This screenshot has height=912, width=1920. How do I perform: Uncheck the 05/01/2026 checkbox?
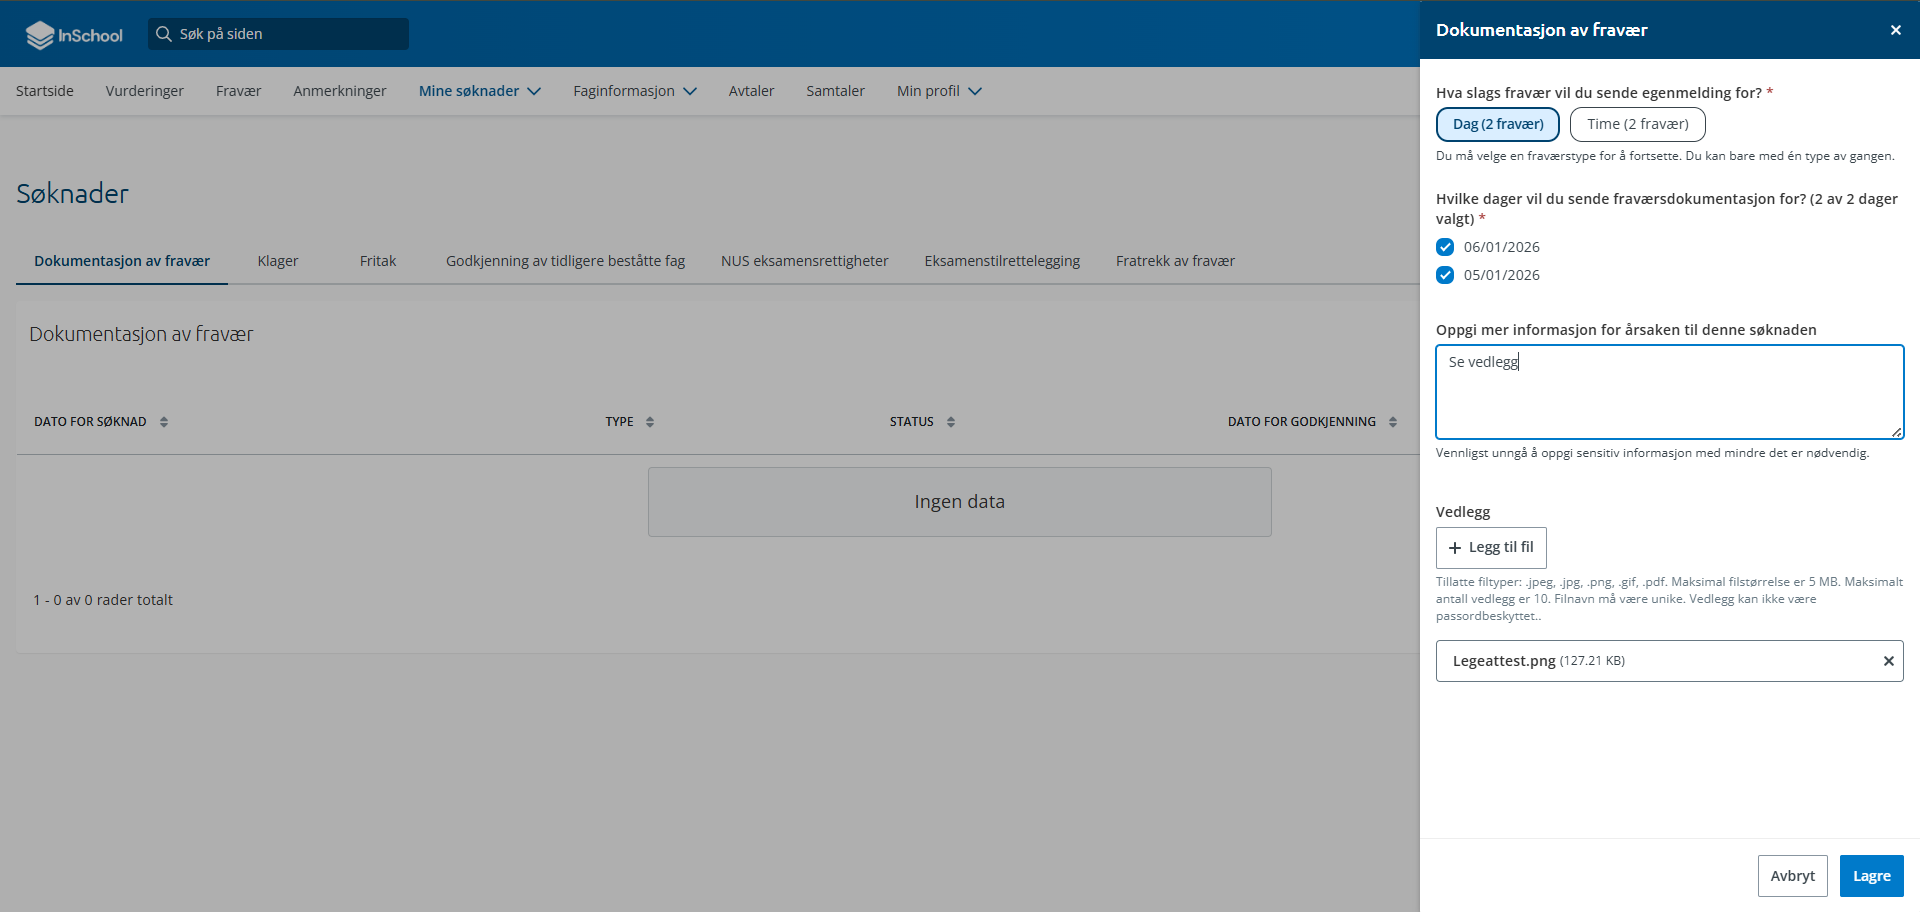click(x=1445, y=275)
